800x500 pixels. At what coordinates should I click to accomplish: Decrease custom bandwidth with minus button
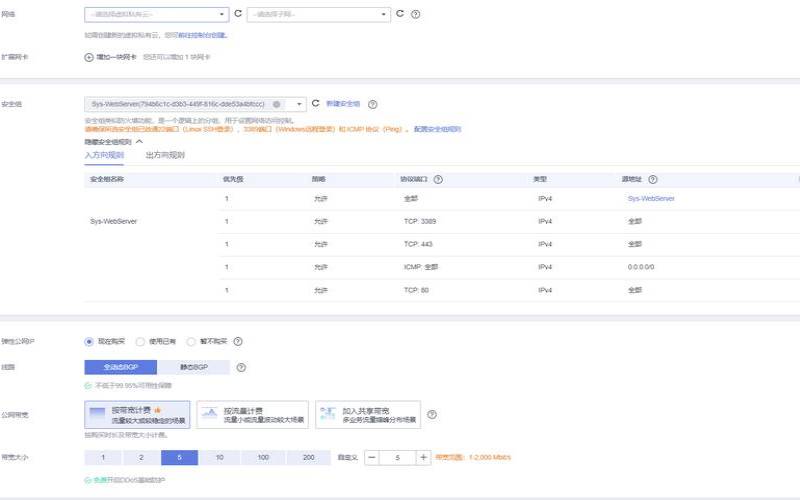click(x=372, y=458)
